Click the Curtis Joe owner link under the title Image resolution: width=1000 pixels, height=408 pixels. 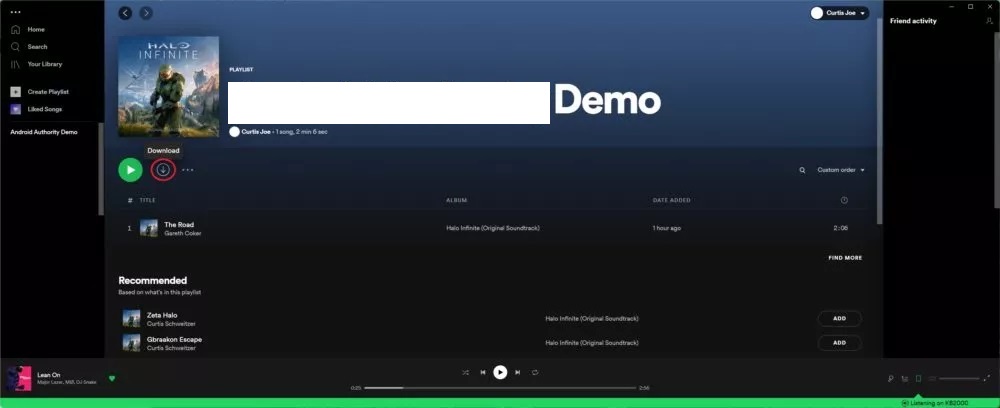point(256,131)
